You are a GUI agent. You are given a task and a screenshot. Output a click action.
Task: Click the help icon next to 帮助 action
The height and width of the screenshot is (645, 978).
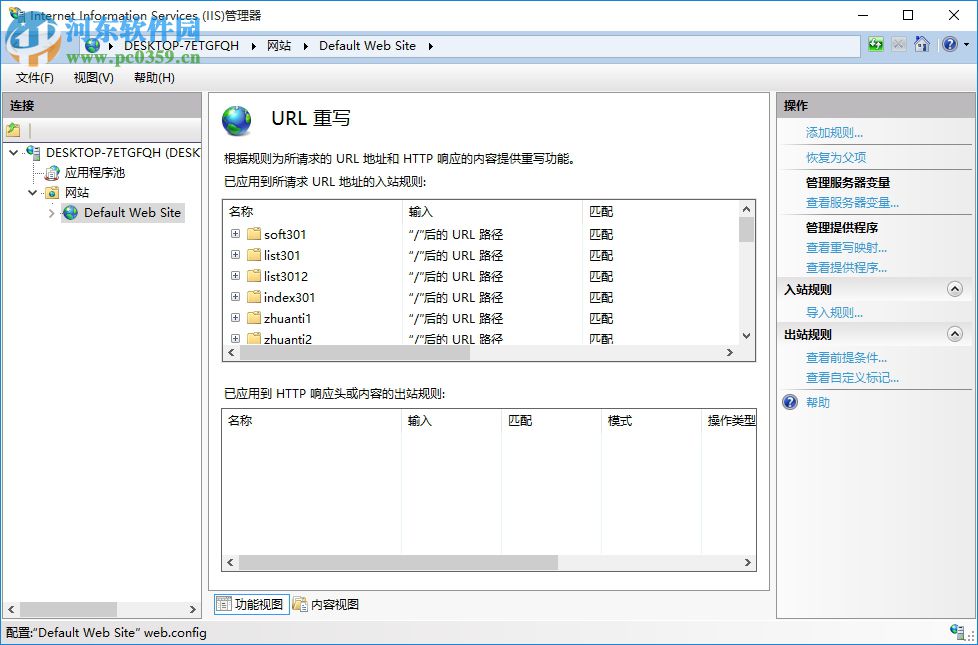(x=789, y=402)
